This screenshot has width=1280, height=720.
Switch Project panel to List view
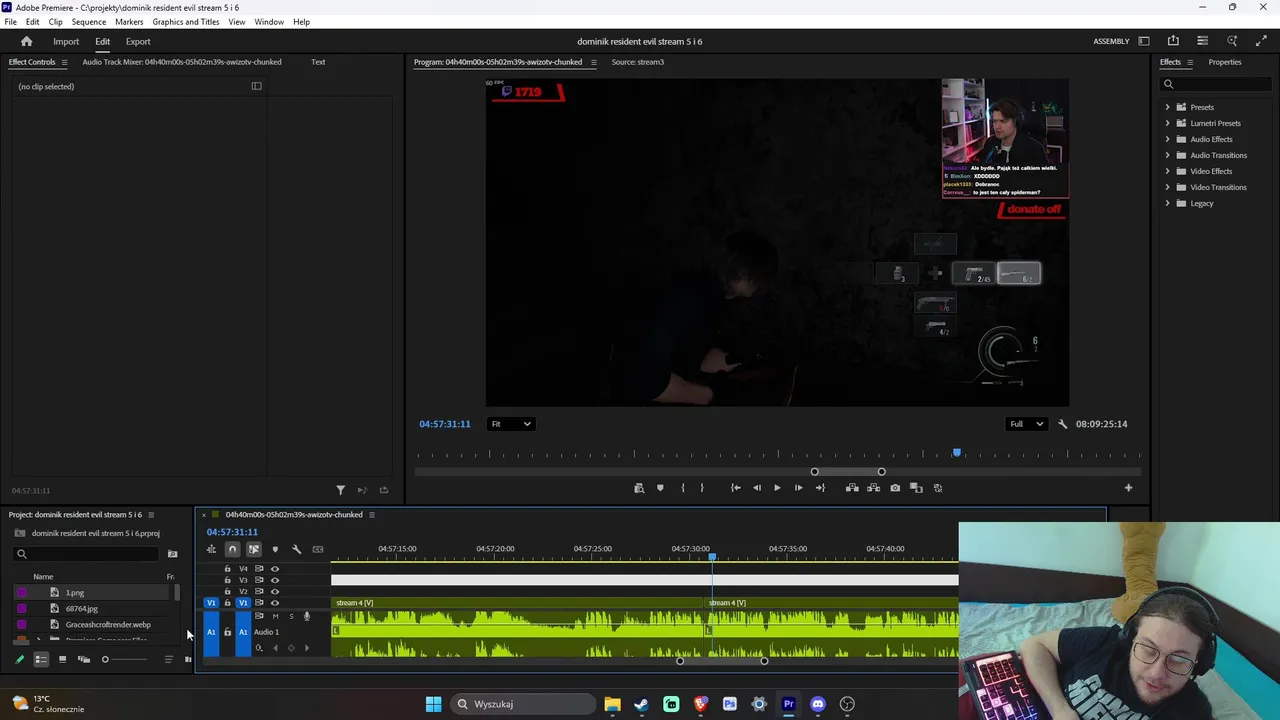[41, 659]
